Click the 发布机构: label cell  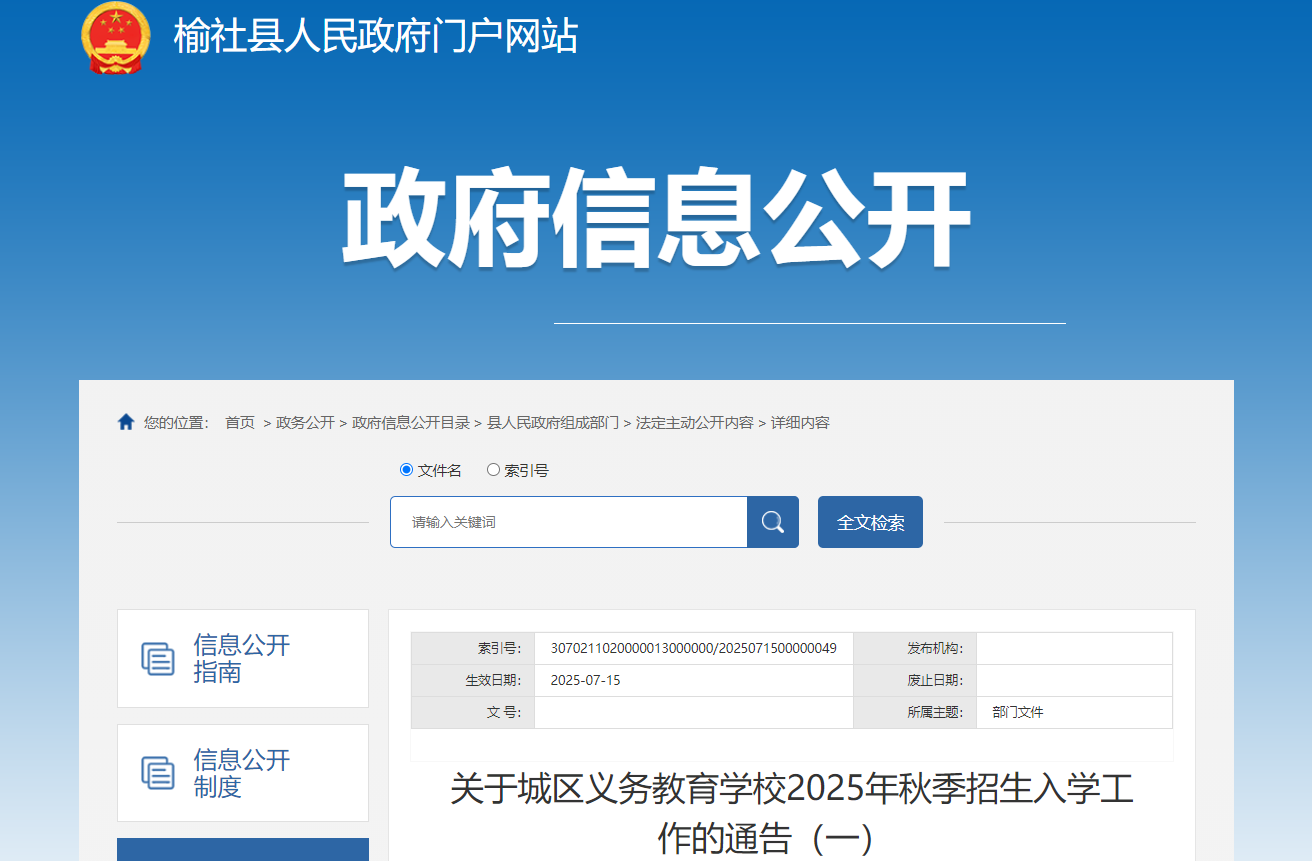coord(915,649)
